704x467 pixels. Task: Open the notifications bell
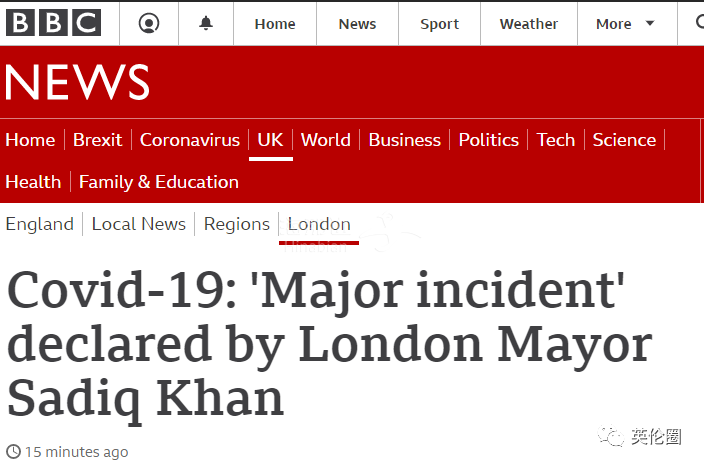pos(206,23)
